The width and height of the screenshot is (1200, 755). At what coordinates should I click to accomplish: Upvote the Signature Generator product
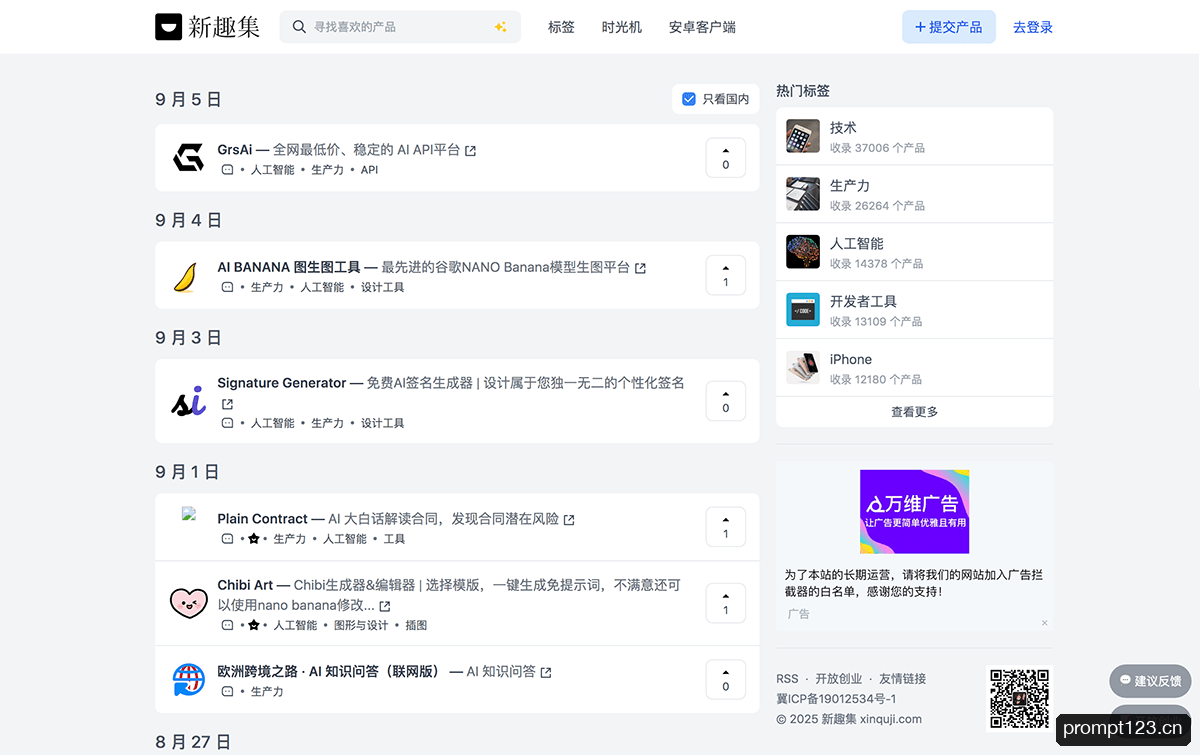click(726, 401)
